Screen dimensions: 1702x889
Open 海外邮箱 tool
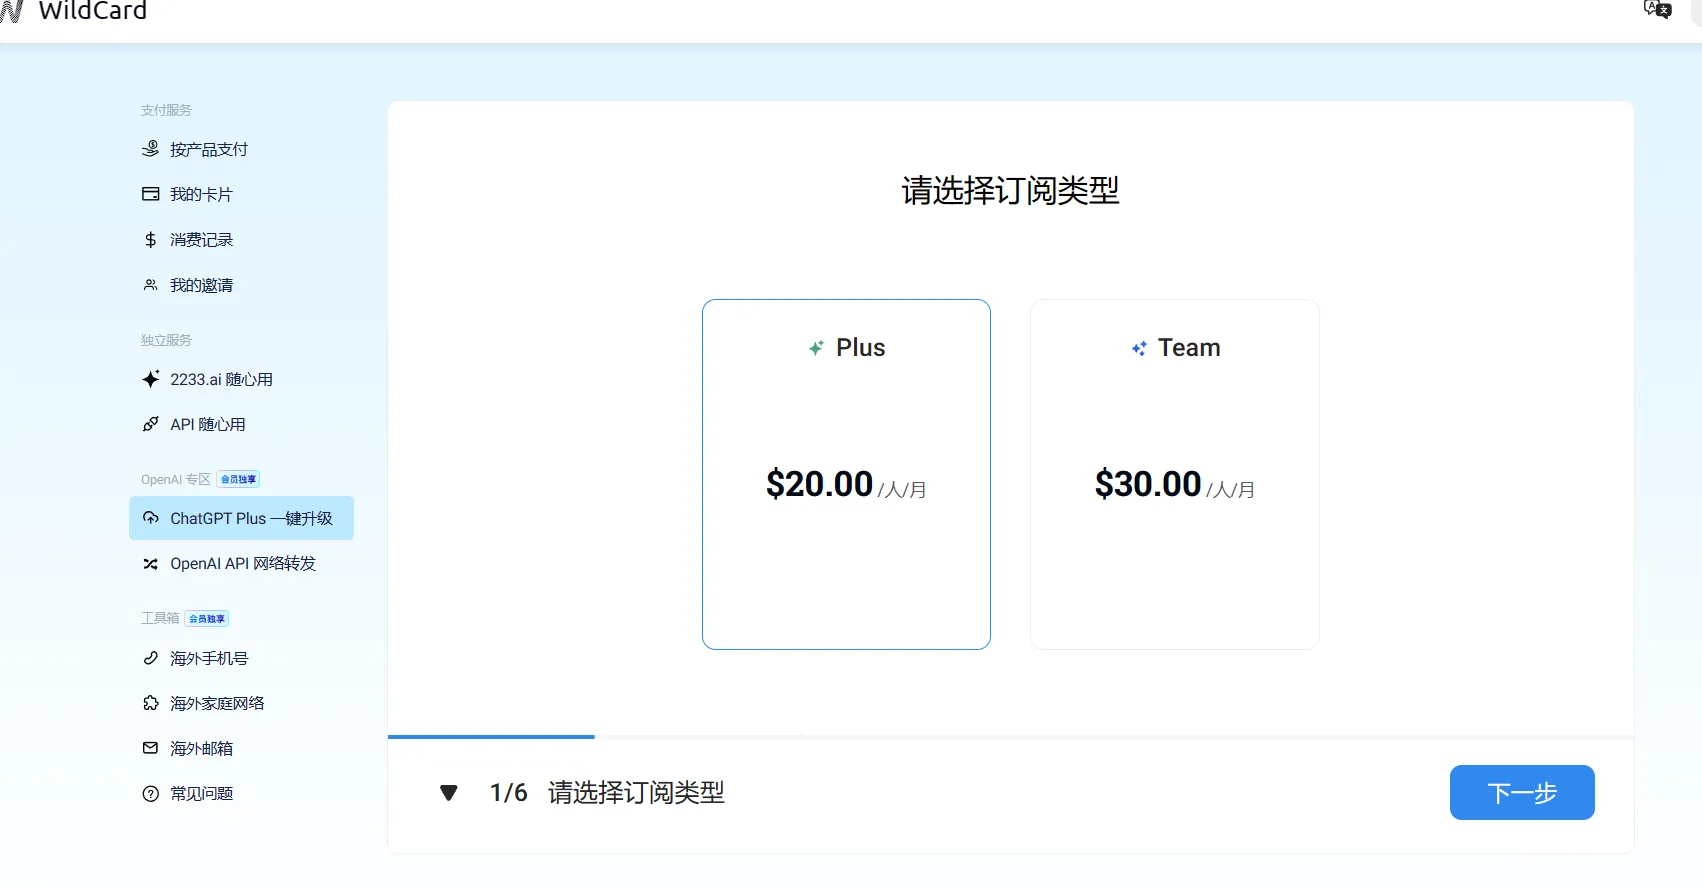(x=241, y=748)
